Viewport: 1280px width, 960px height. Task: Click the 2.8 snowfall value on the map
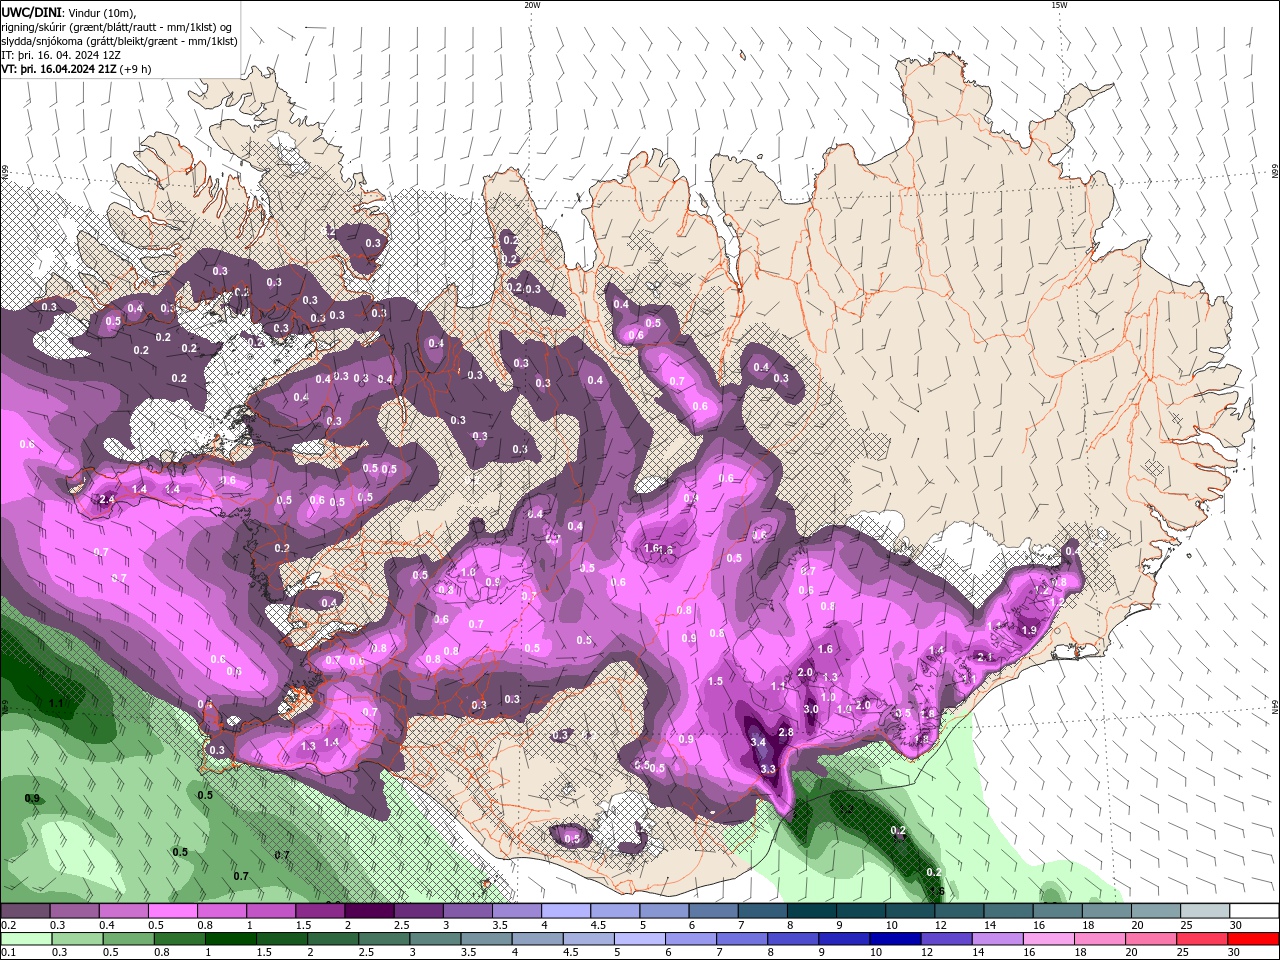pyautogui.click(x=786, y=732)
